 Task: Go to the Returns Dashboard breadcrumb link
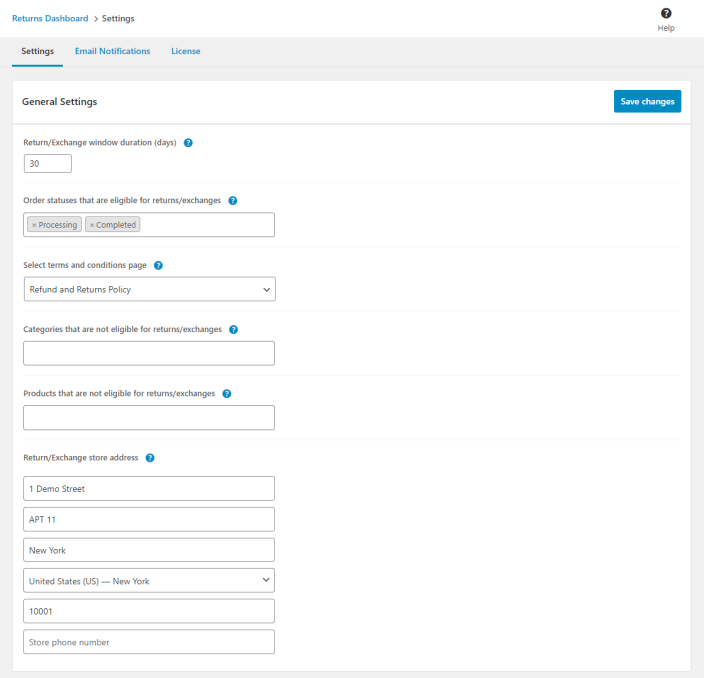[50, 18]
